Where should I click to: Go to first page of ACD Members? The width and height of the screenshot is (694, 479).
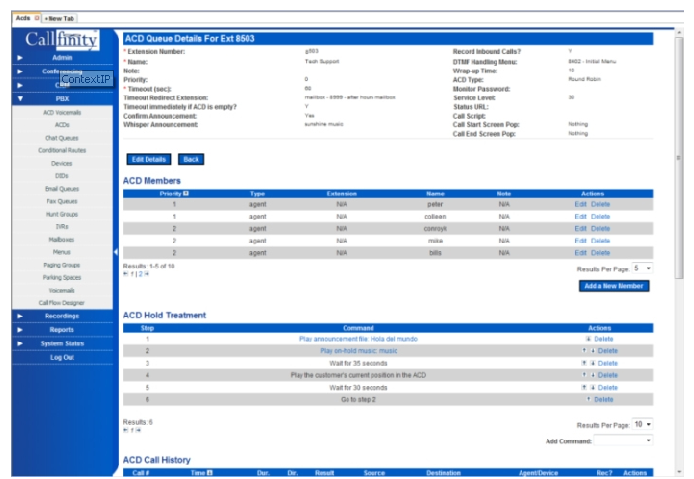(x=126, y=274)
